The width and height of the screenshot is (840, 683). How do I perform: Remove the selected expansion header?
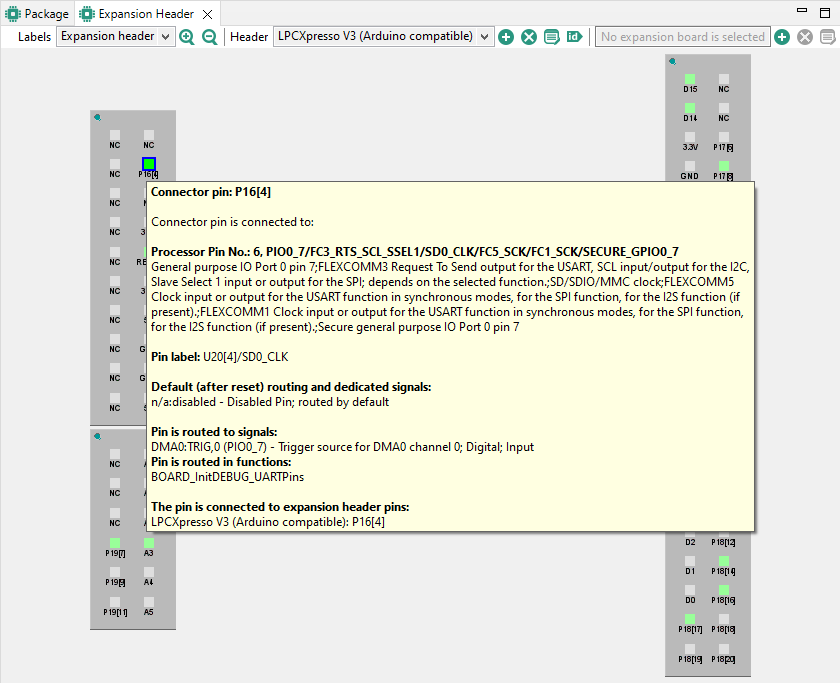pyautogui.click(x=528, y=37)
